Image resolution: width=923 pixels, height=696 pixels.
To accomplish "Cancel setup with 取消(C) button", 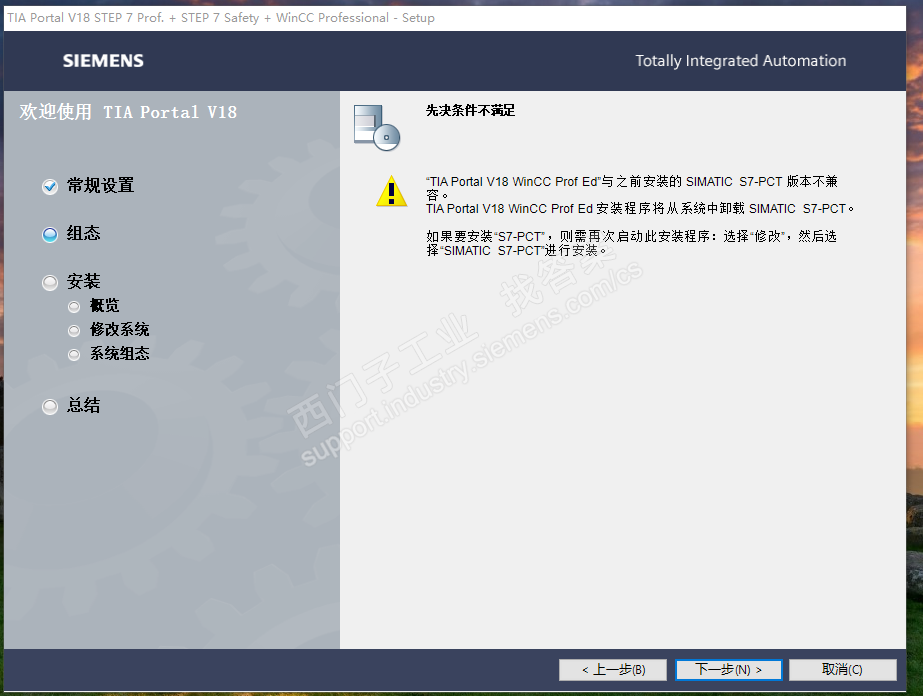I will point(842,670).
